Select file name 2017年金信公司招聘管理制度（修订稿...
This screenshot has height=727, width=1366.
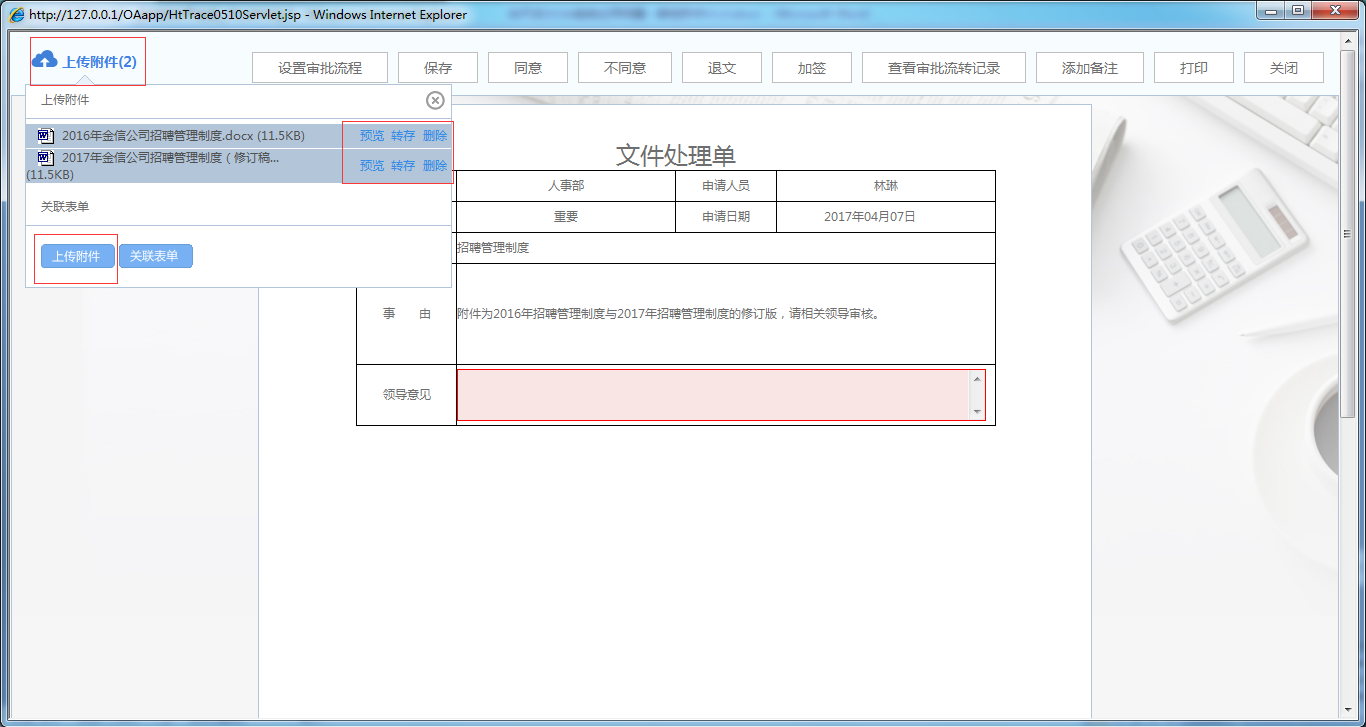click(x=170, y=158)
